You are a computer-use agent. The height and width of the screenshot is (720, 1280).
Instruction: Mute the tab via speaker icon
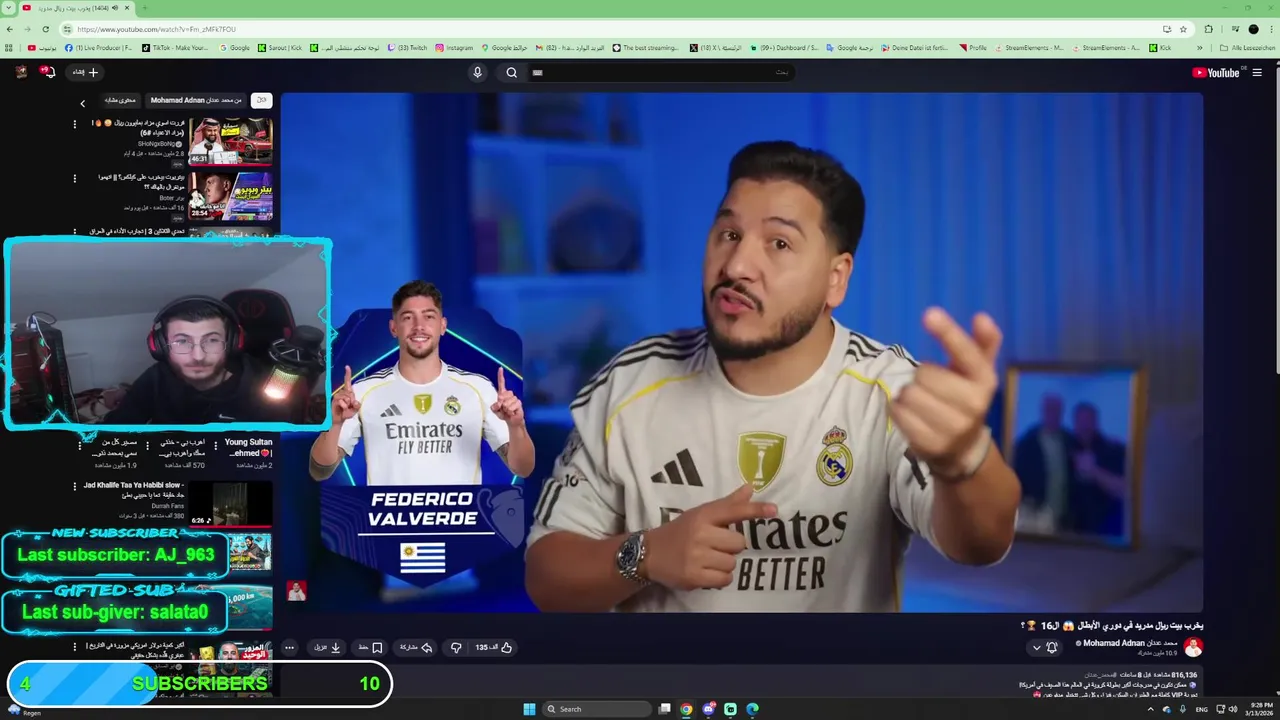coord(114,7)
